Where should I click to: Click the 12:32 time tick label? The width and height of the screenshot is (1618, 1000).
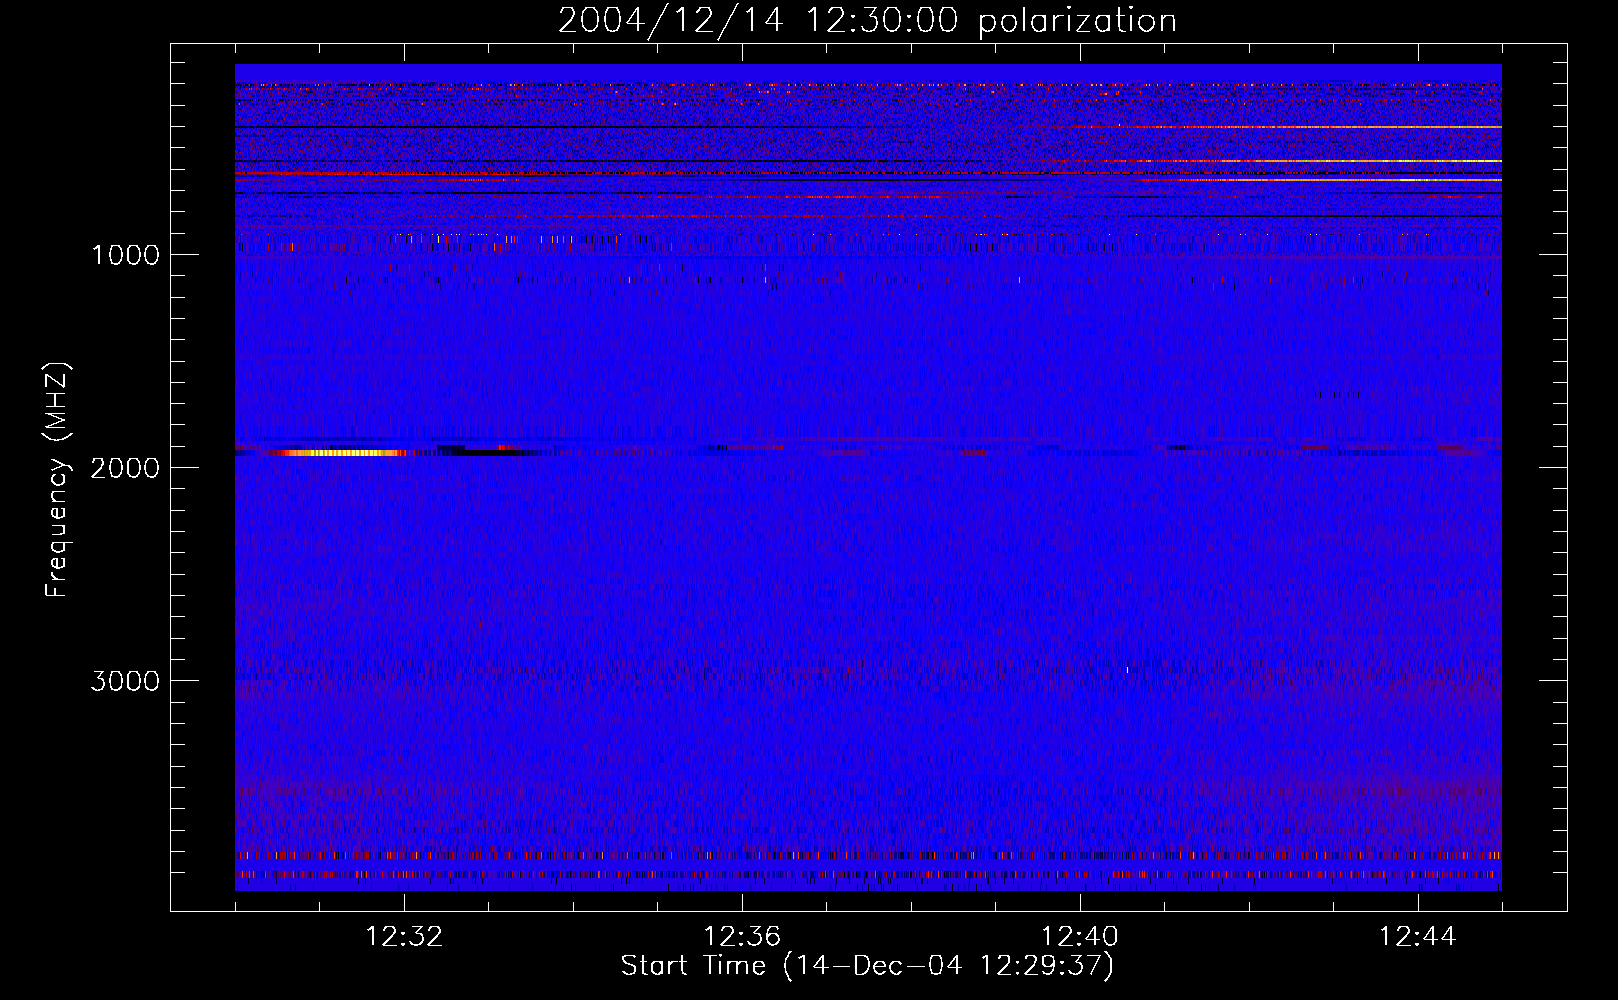(404, 937)
